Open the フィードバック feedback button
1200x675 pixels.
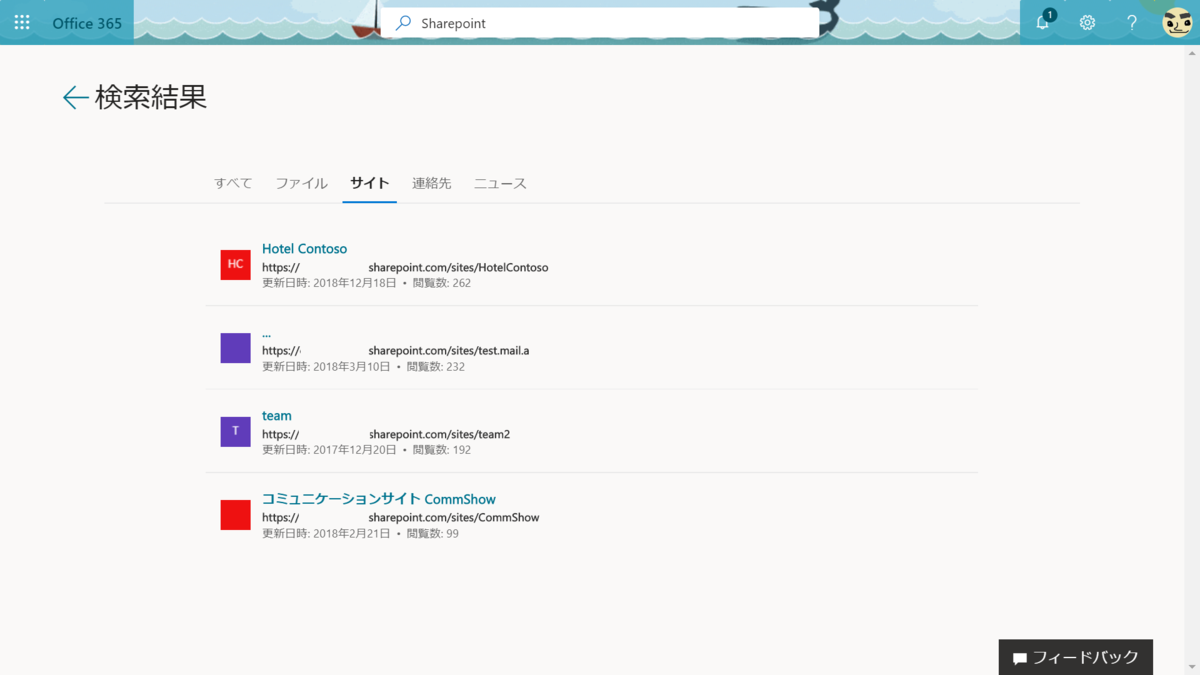coord(1076,657)
